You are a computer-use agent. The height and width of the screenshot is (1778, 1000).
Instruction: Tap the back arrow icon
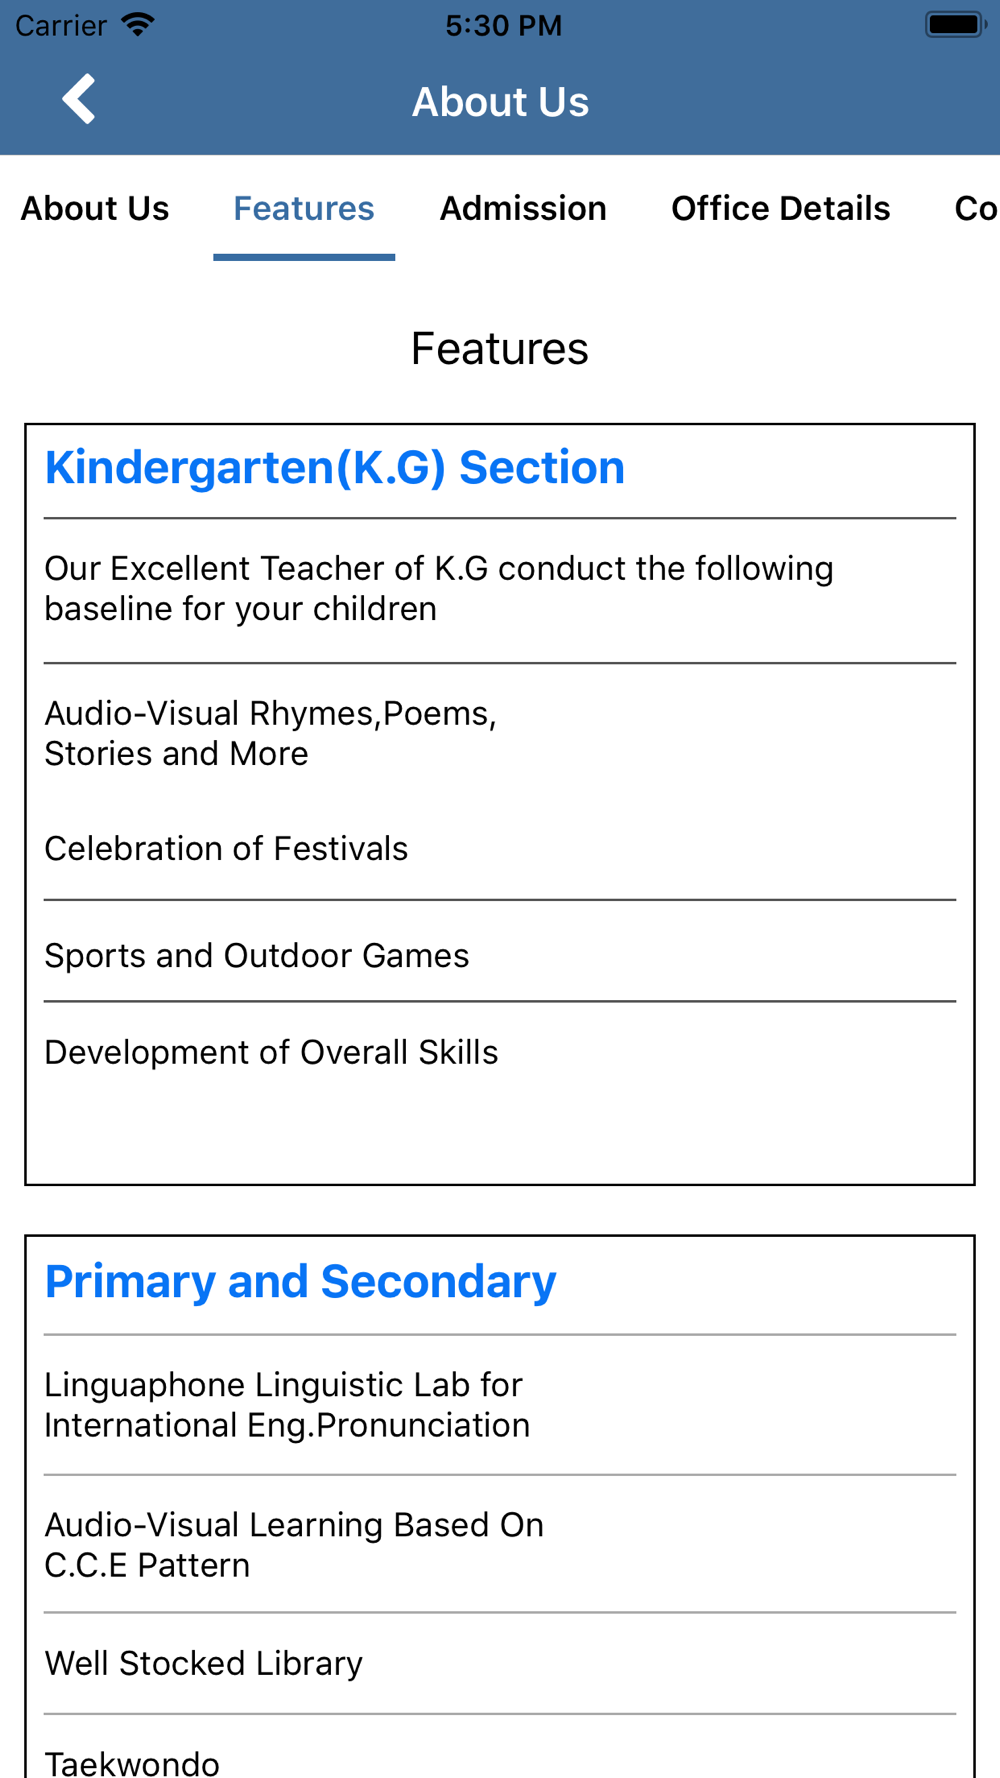tap(78, 99)
